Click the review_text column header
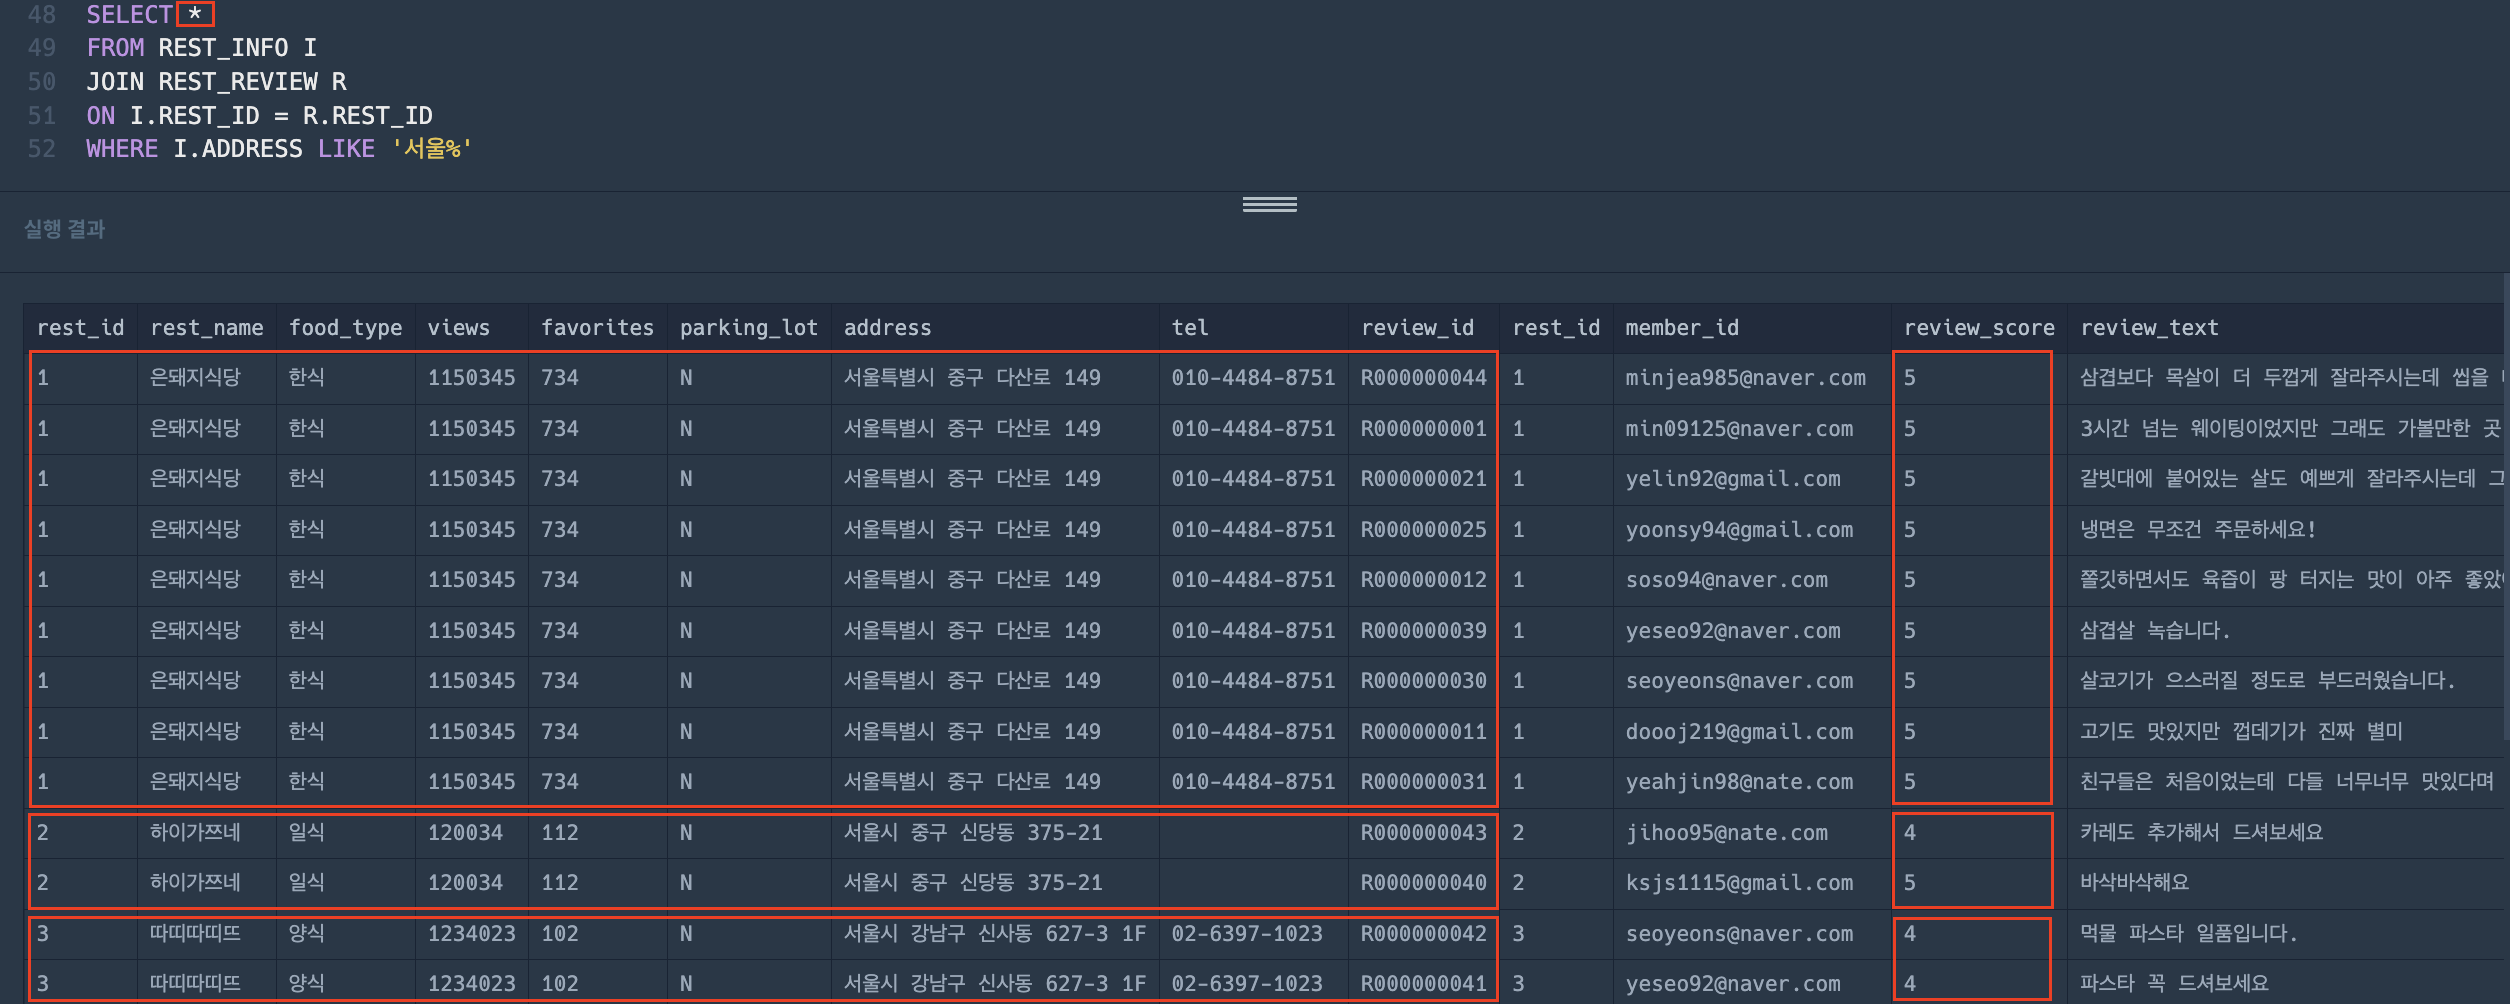Screen dimensions: 2510x1004 tap(2149, 328)
